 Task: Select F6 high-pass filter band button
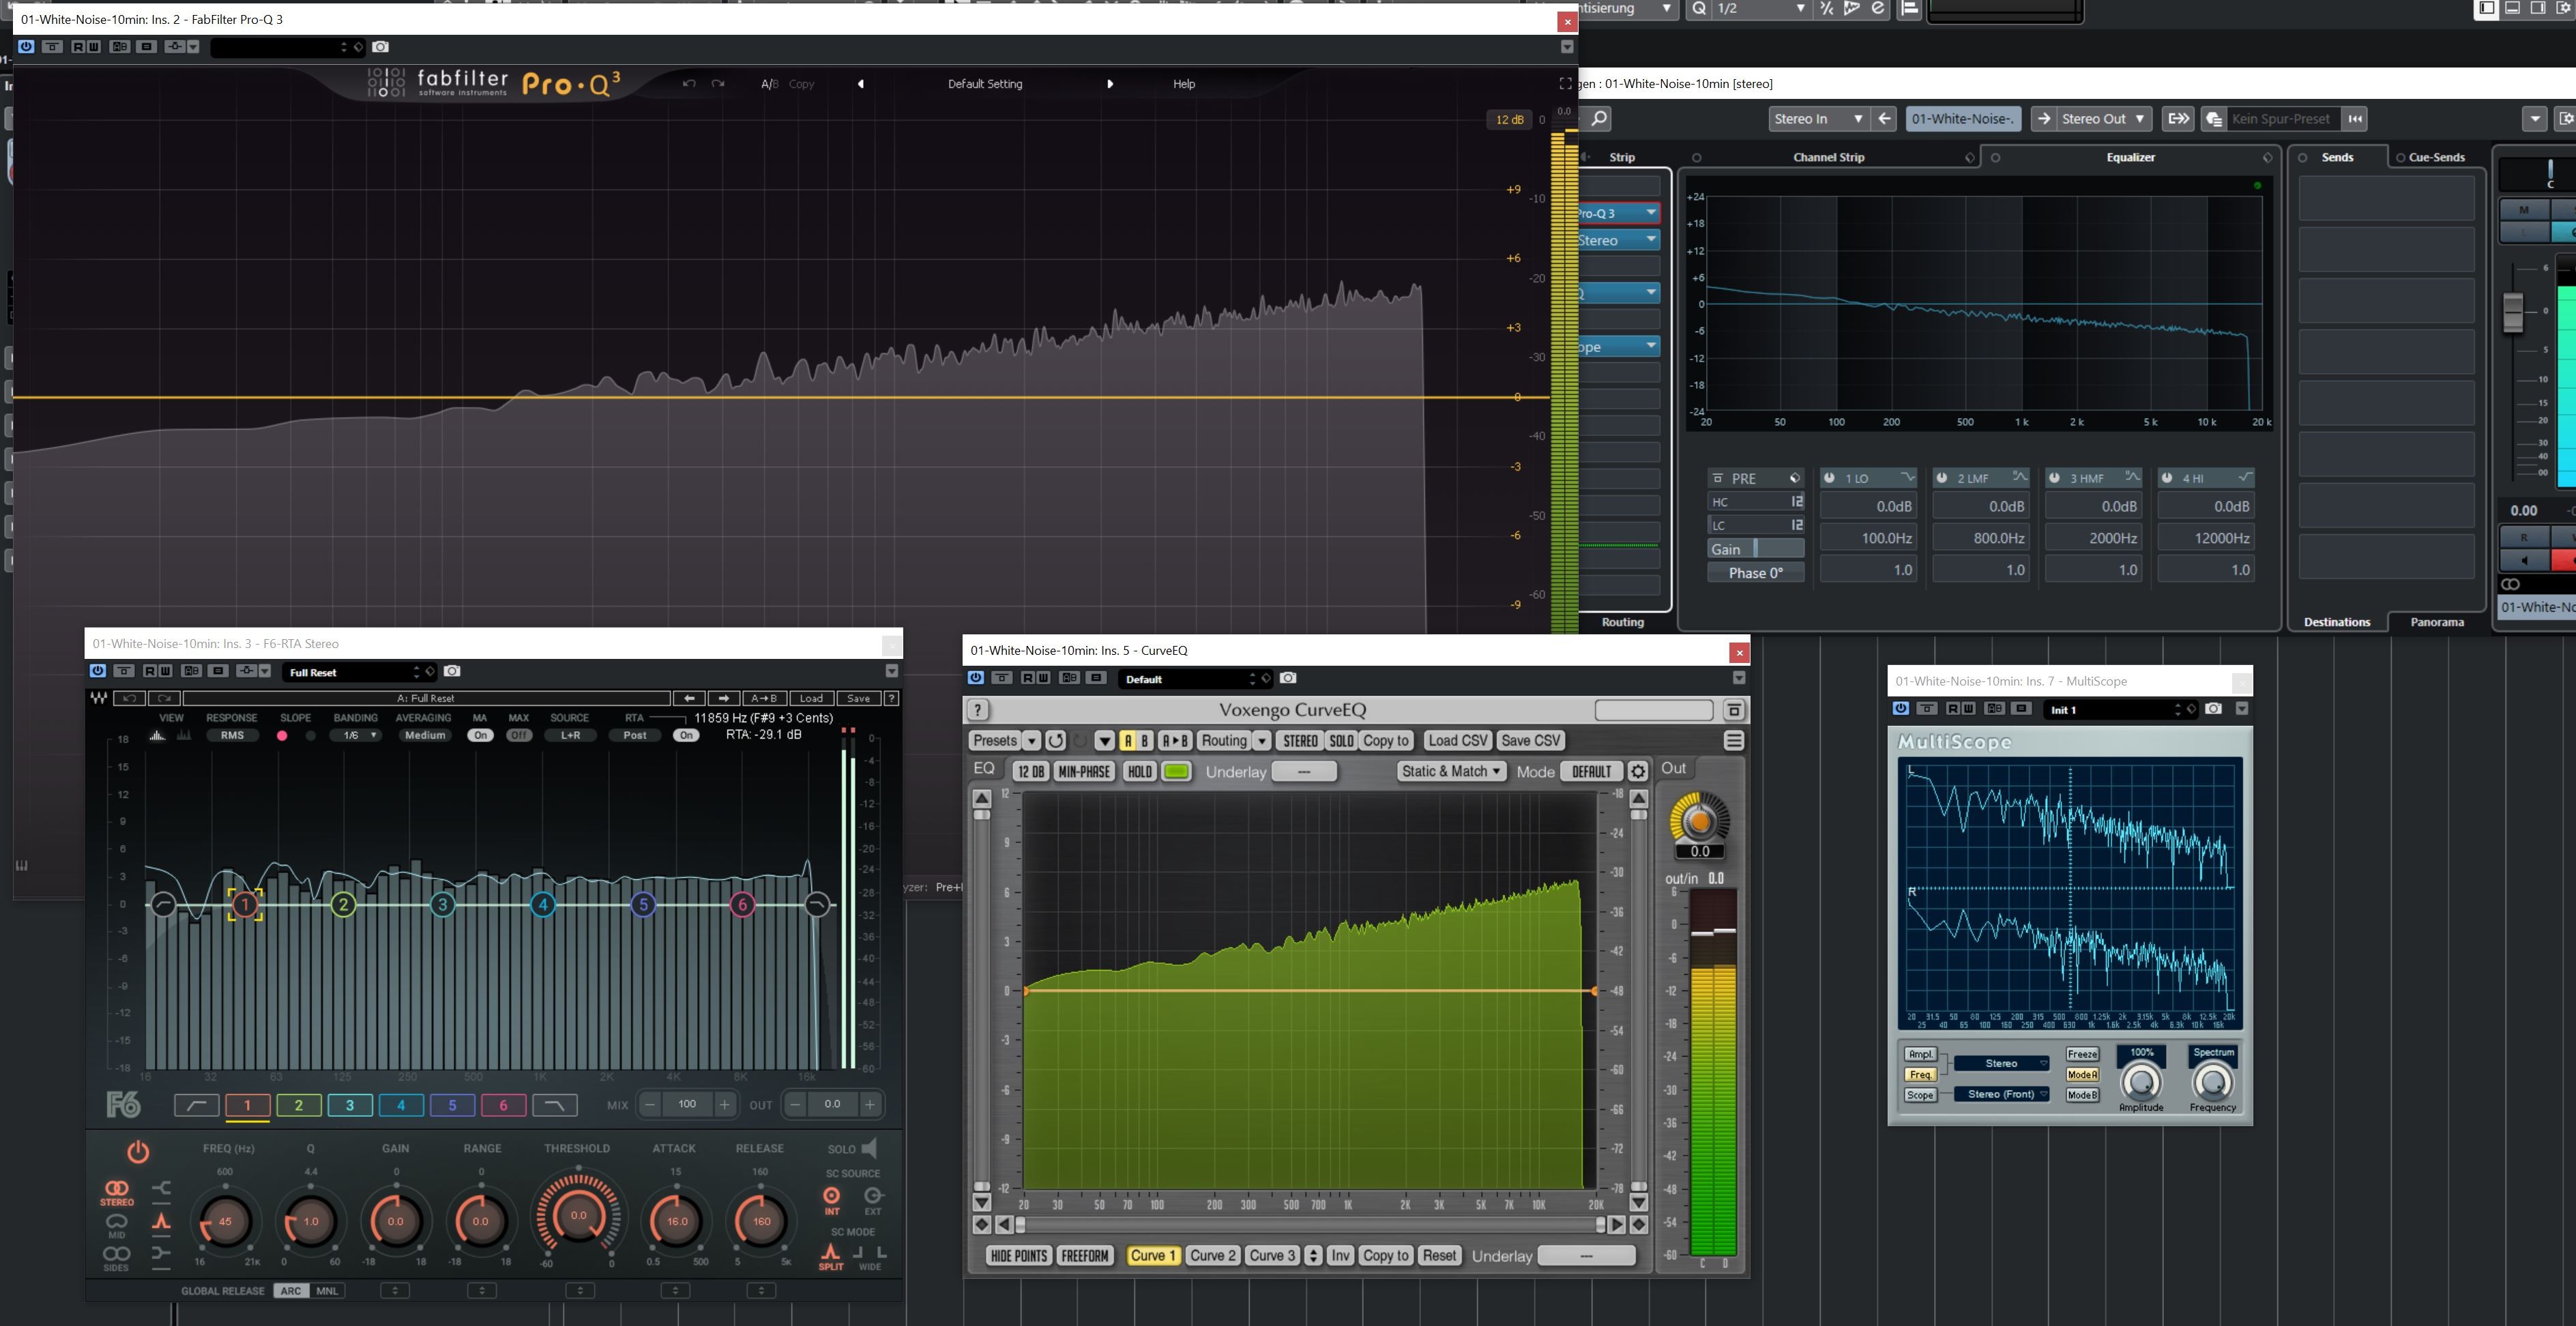click(196, 1105)
